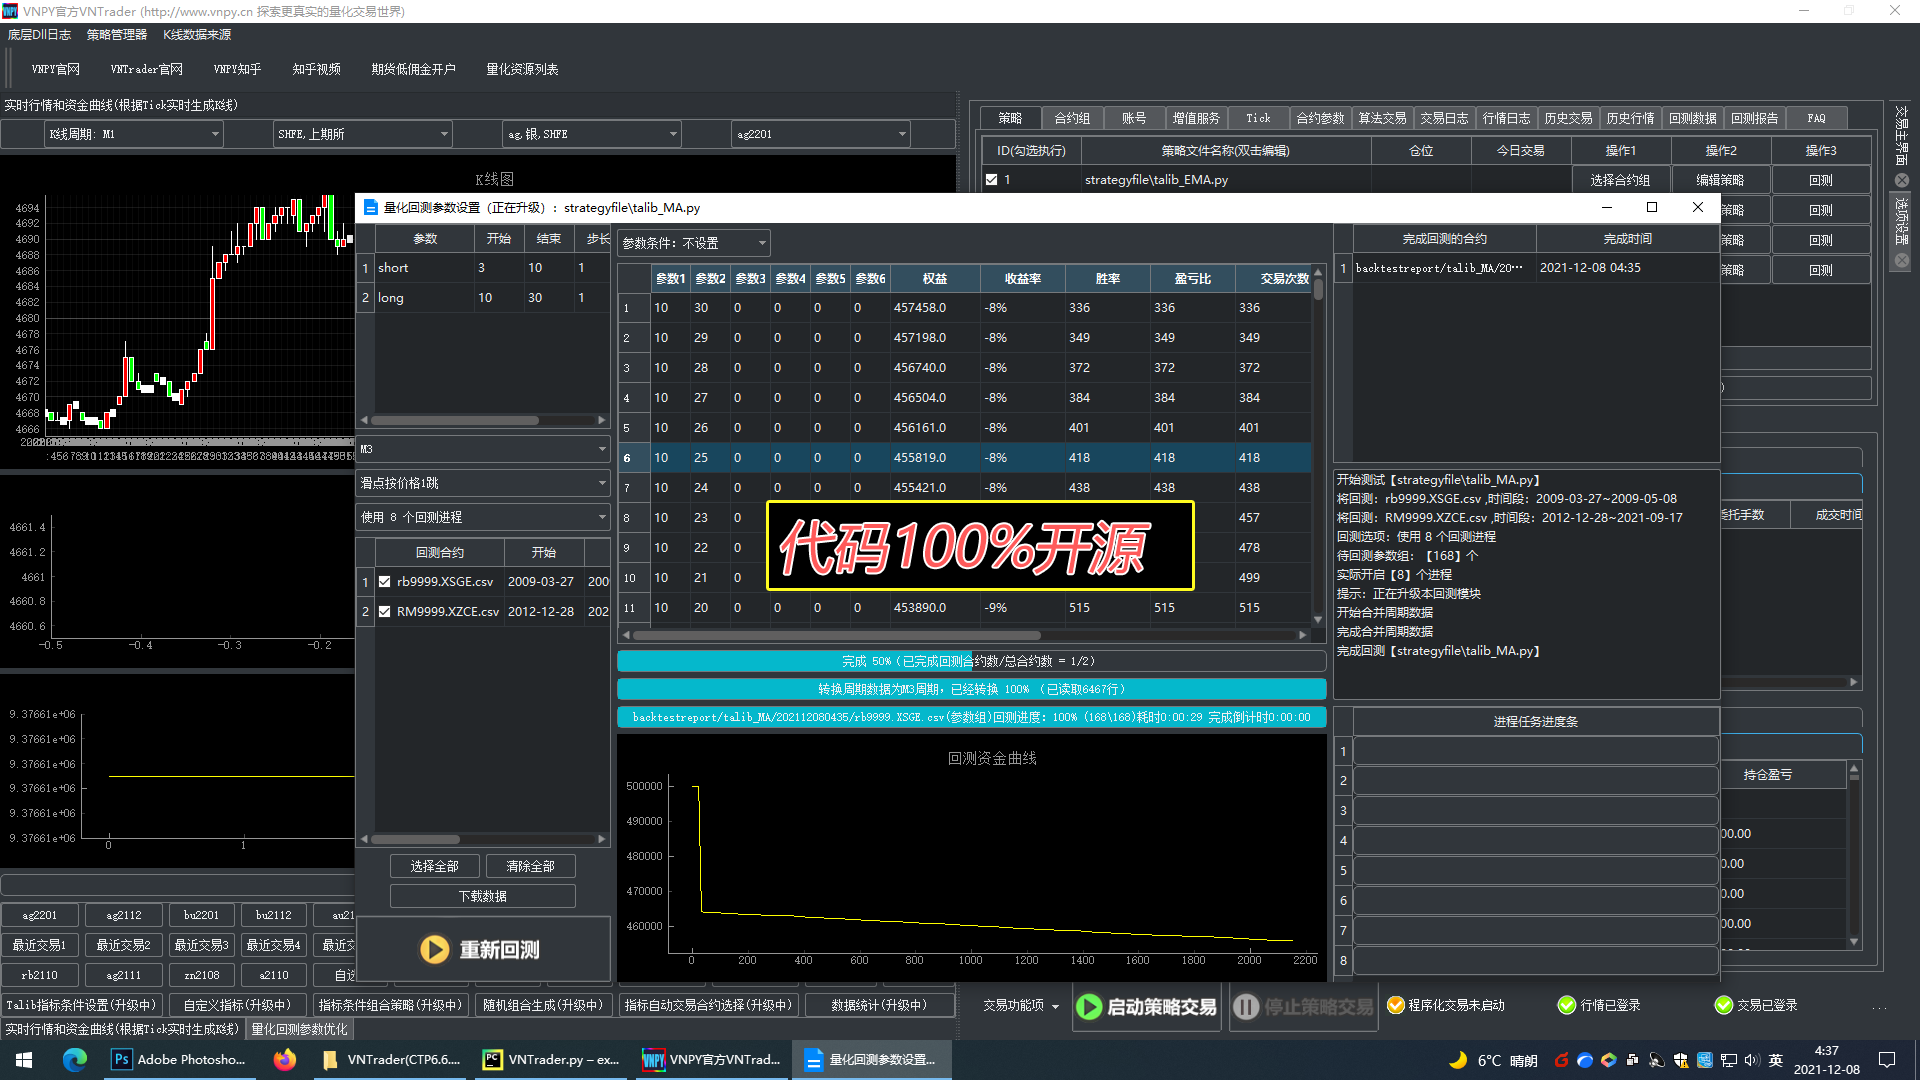Image resolution: width=1920 pixels, height=1080 pixels.
Task: Toggle the strategy ID 1 execution checkbox
Action: 991,179
